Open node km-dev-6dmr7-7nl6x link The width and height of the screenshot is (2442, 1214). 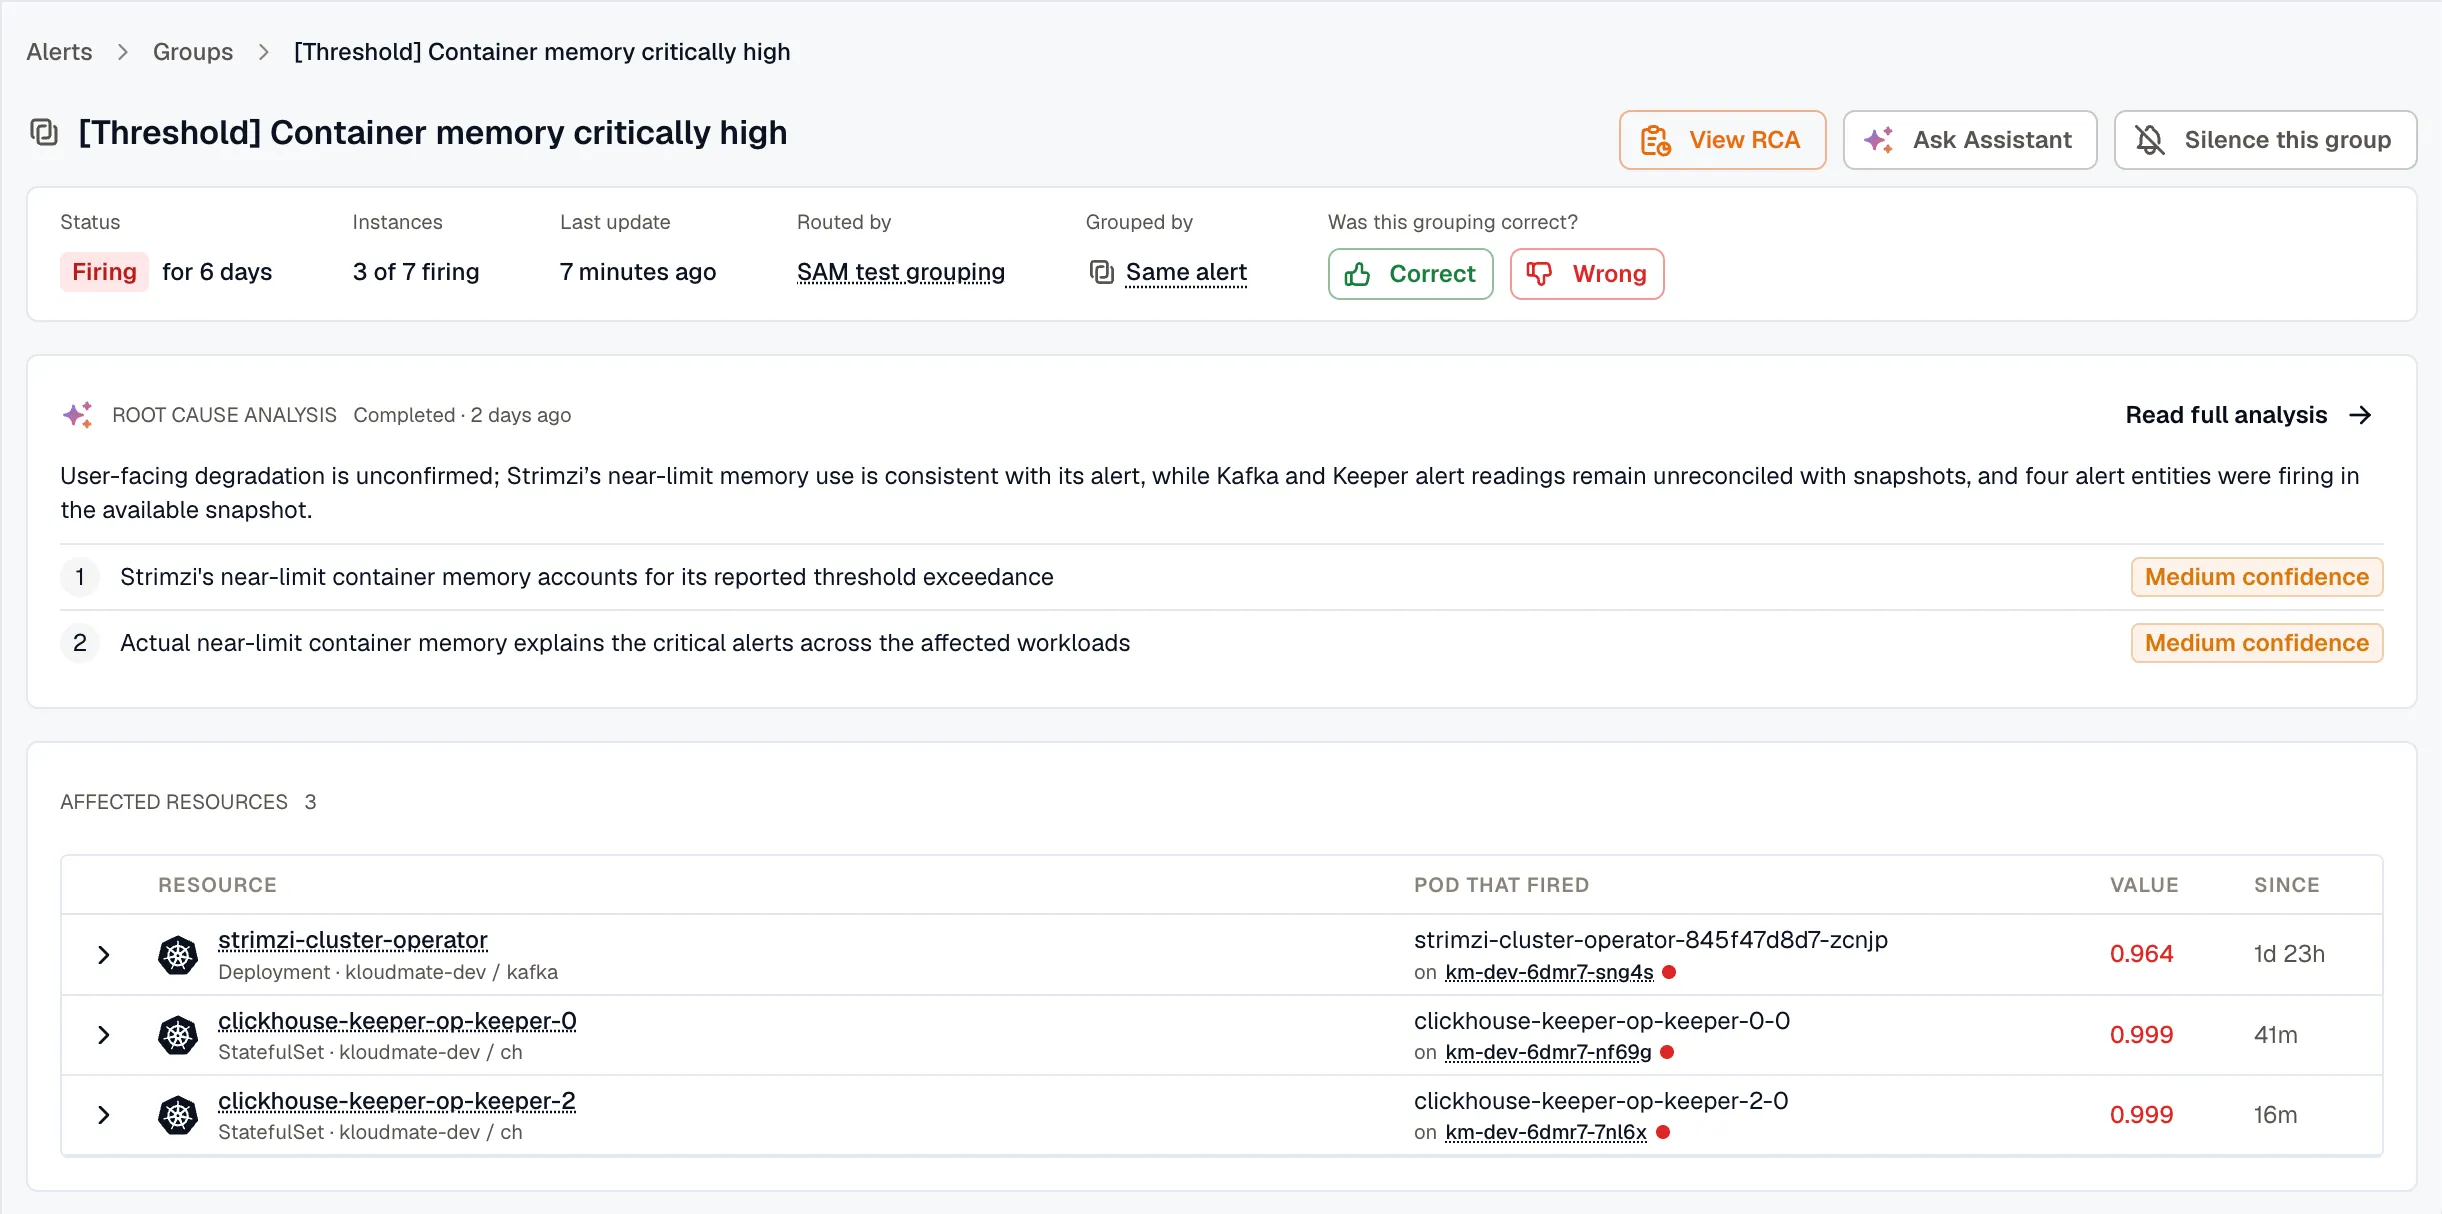pos(1546,1132)
